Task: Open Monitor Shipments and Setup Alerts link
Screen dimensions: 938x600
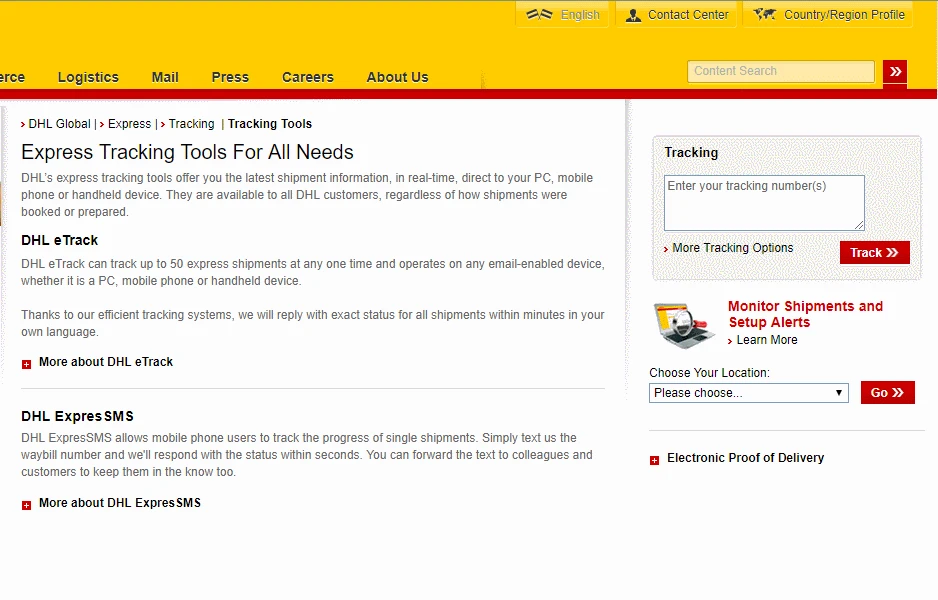Action: click(x=805, y=314)
